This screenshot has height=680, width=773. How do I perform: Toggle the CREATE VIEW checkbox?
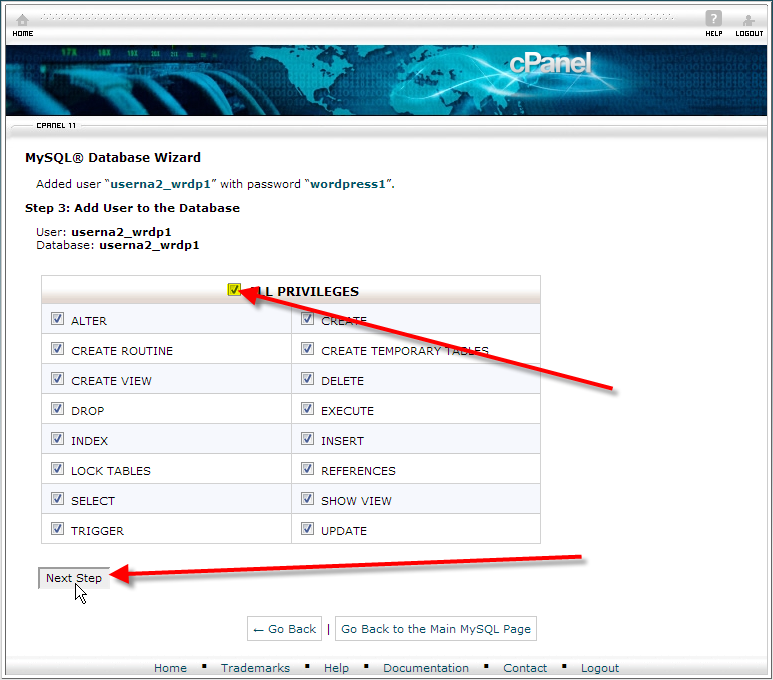tap(58, 379)
